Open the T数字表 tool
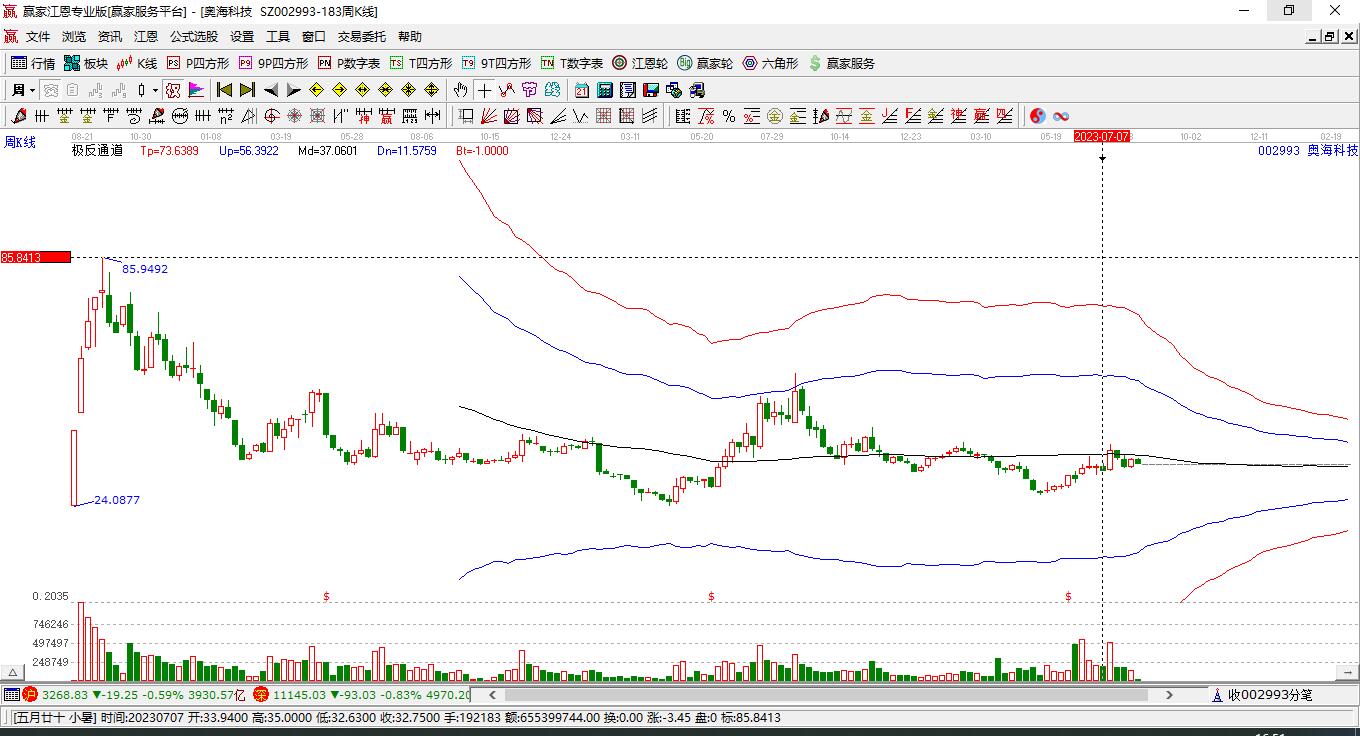1360x736 pixels. click(x=572, y=63)
